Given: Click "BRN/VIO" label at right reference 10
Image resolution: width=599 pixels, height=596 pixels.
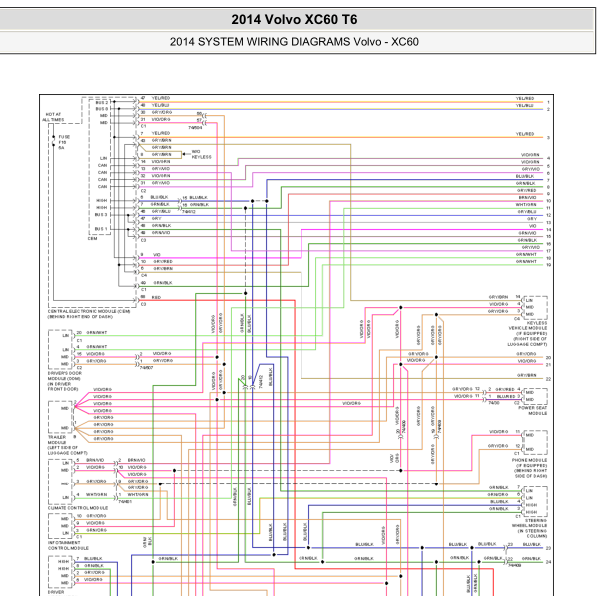Looking at the screenshot, I should (528, 198).
